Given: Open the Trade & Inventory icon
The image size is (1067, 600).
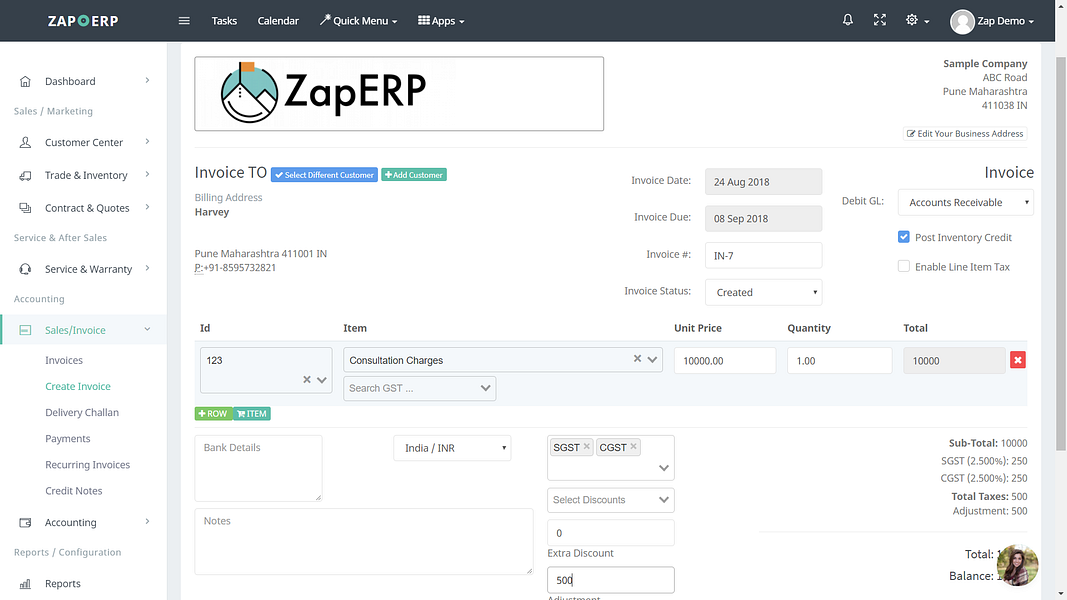Looking at the screenshot, I should tap(24, 174).
